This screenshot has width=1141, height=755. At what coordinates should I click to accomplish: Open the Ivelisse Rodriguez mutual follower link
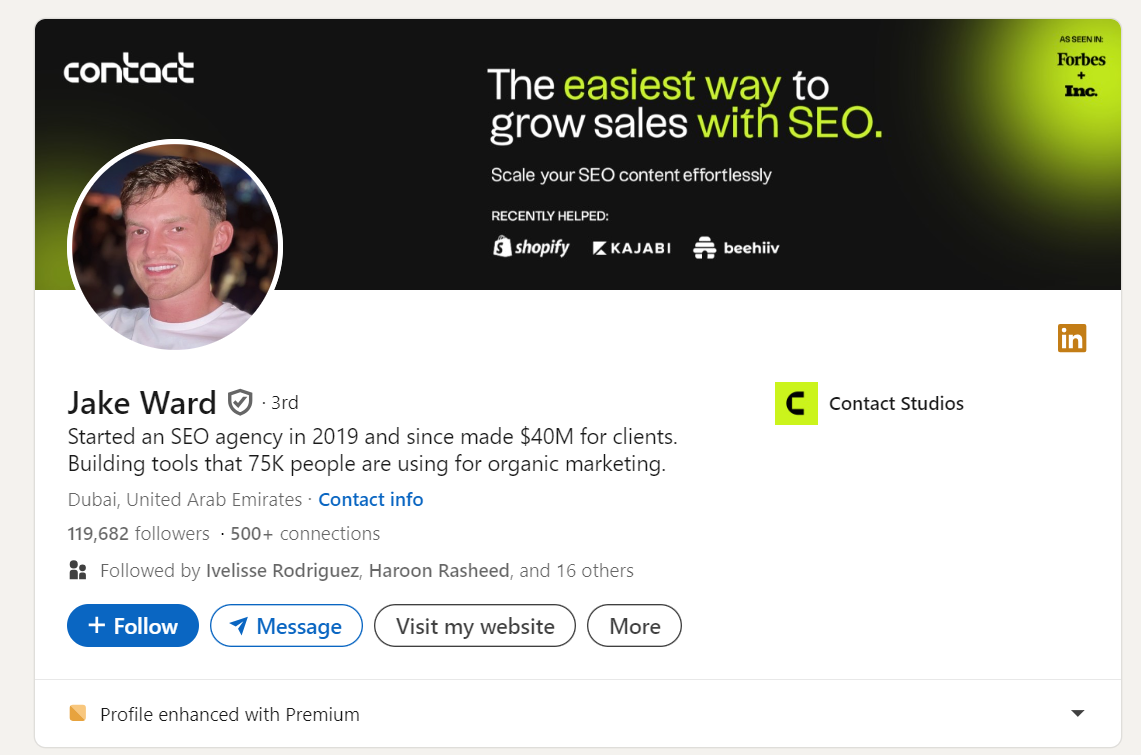(283, 571)
